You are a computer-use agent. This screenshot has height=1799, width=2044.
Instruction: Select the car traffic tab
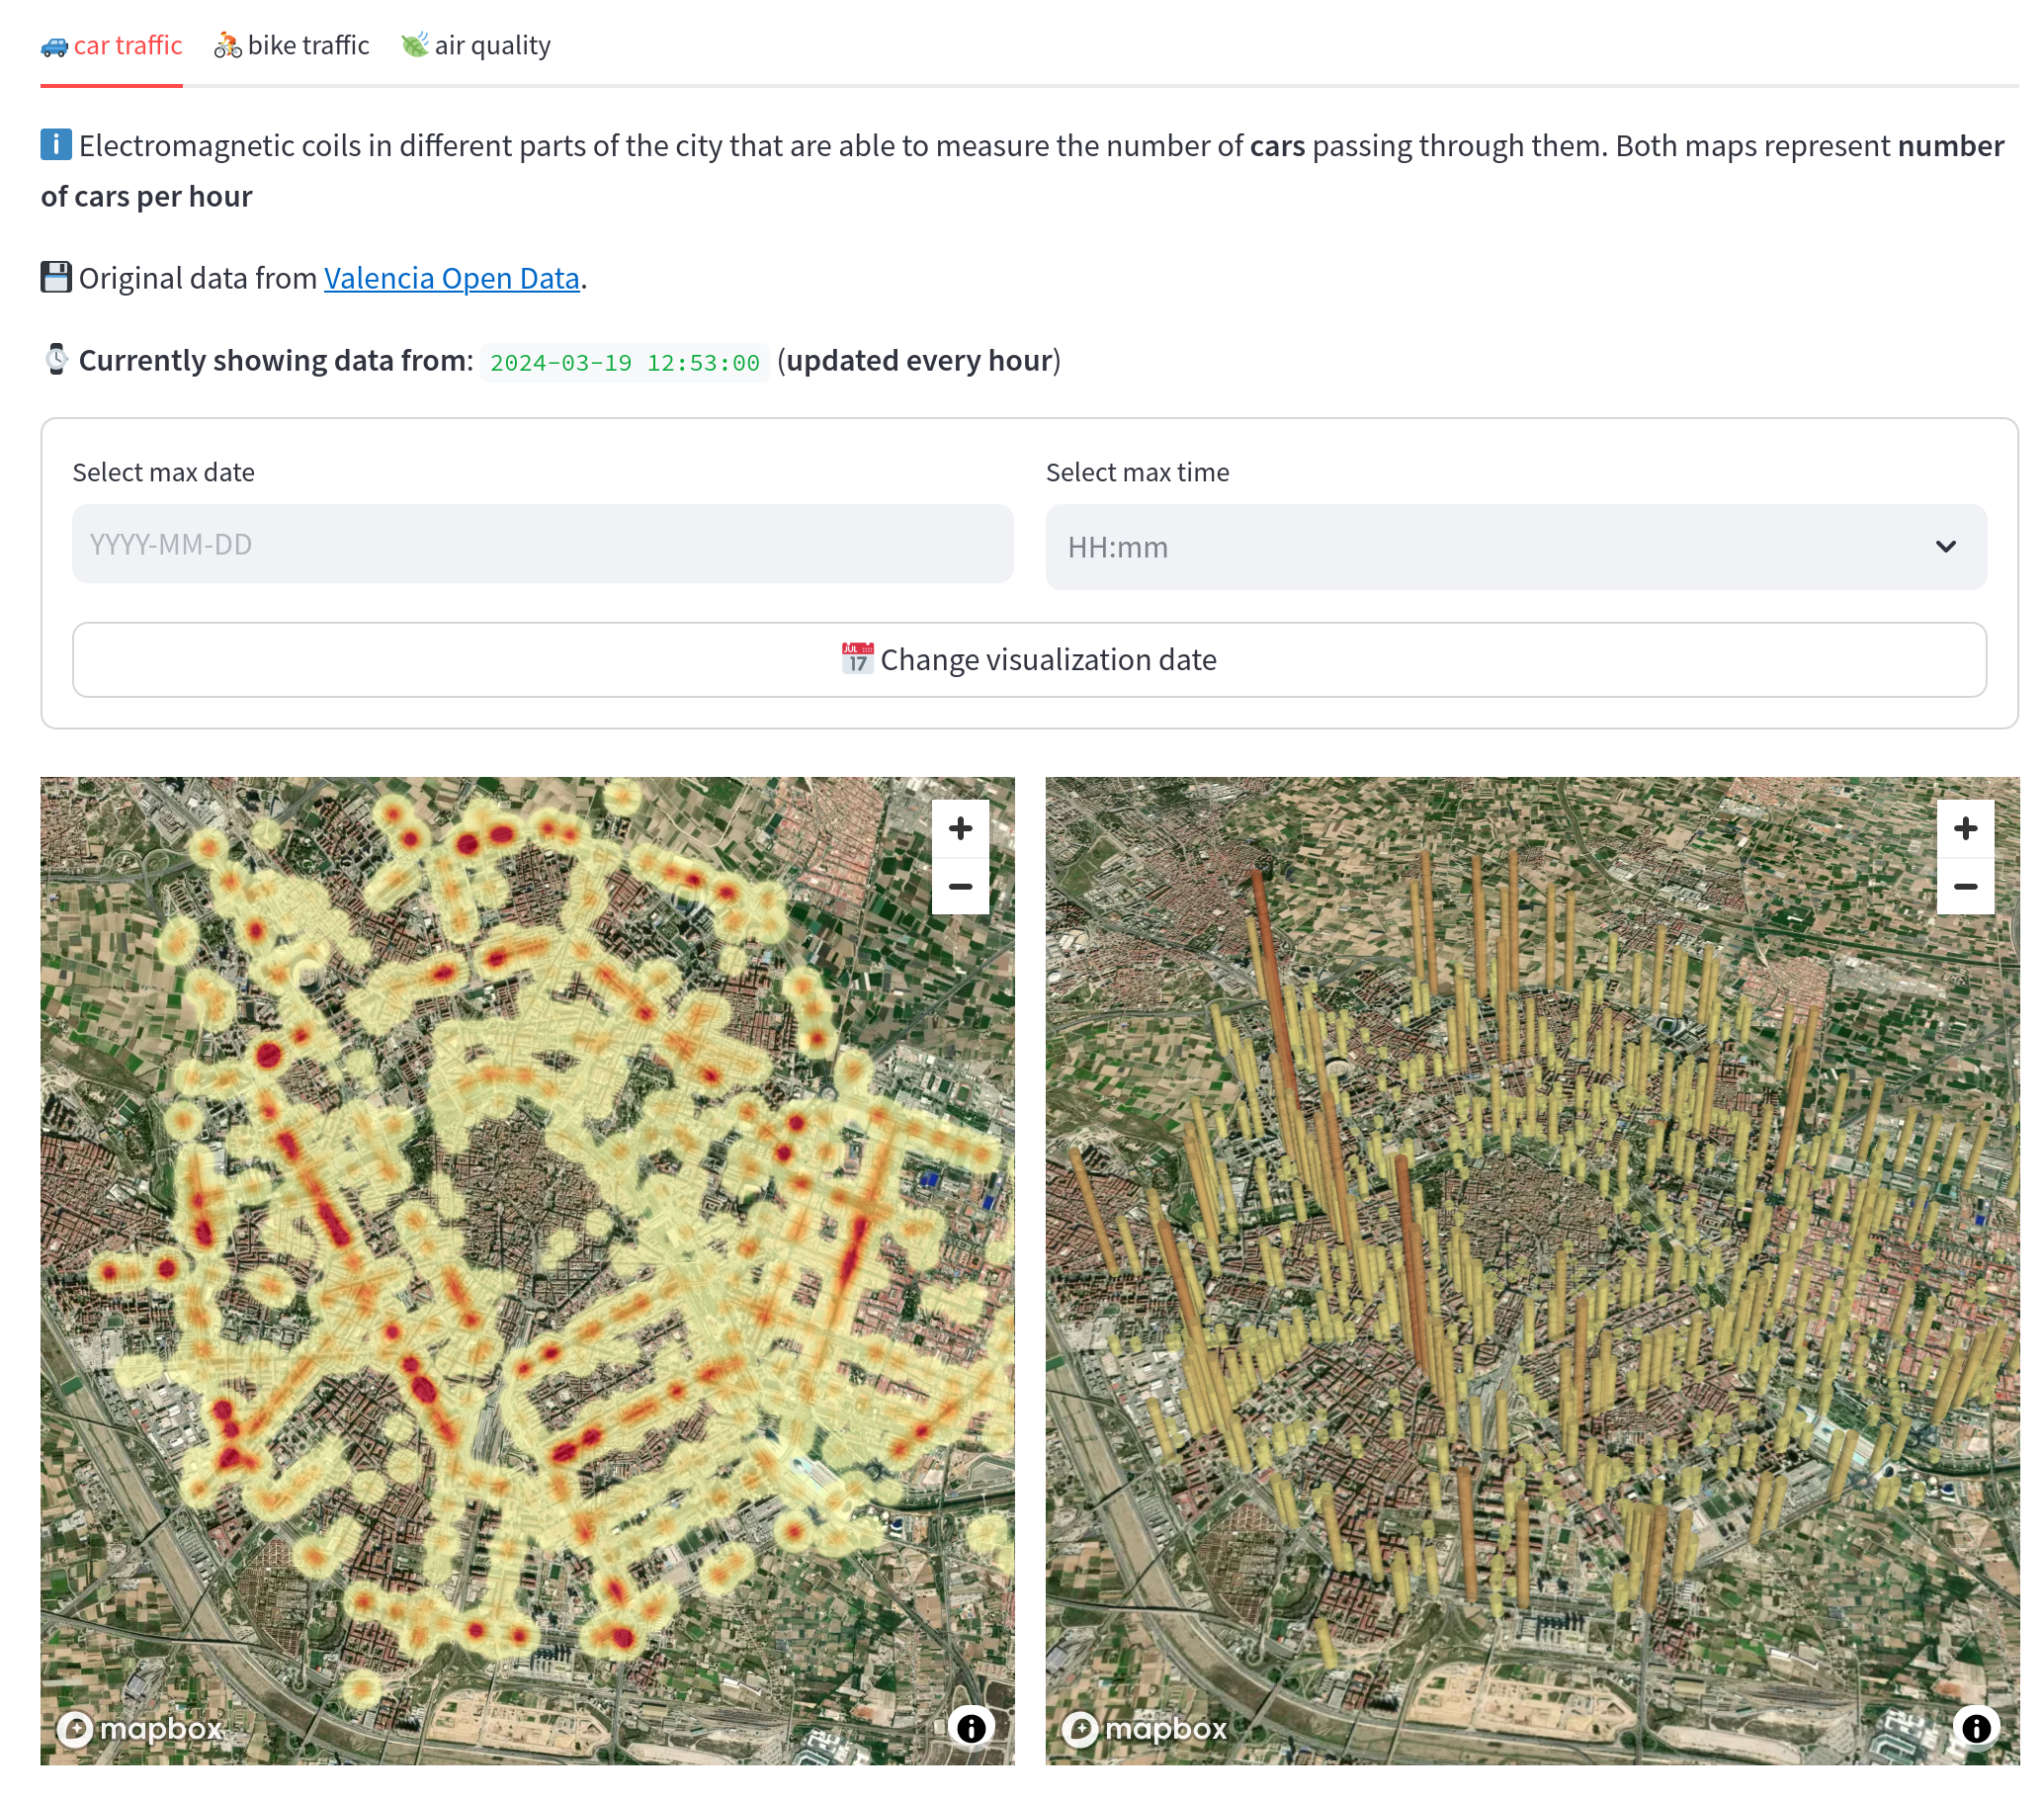(x=112, y=46)
